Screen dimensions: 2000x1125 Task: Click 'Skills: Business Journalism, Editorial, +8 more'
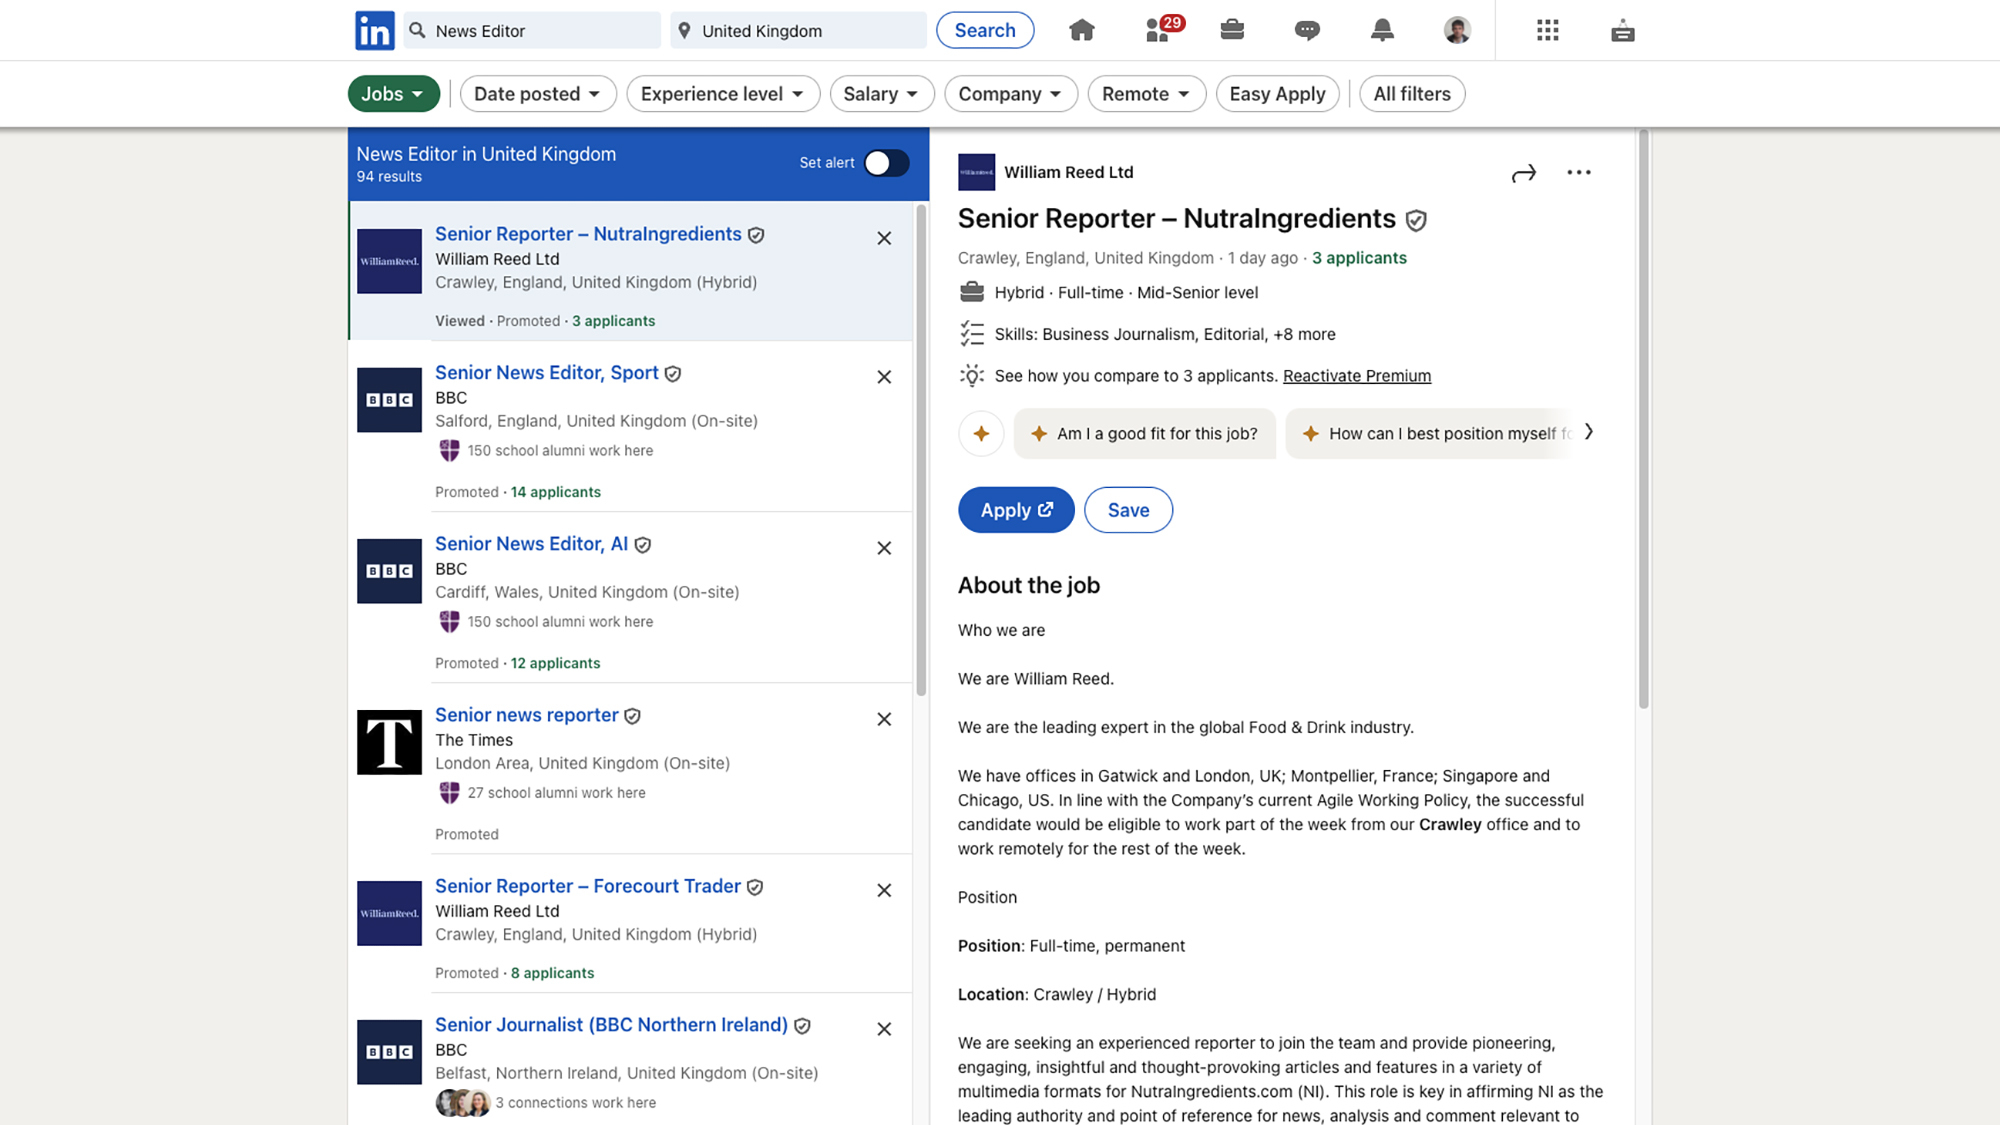tap(1164, 334)
